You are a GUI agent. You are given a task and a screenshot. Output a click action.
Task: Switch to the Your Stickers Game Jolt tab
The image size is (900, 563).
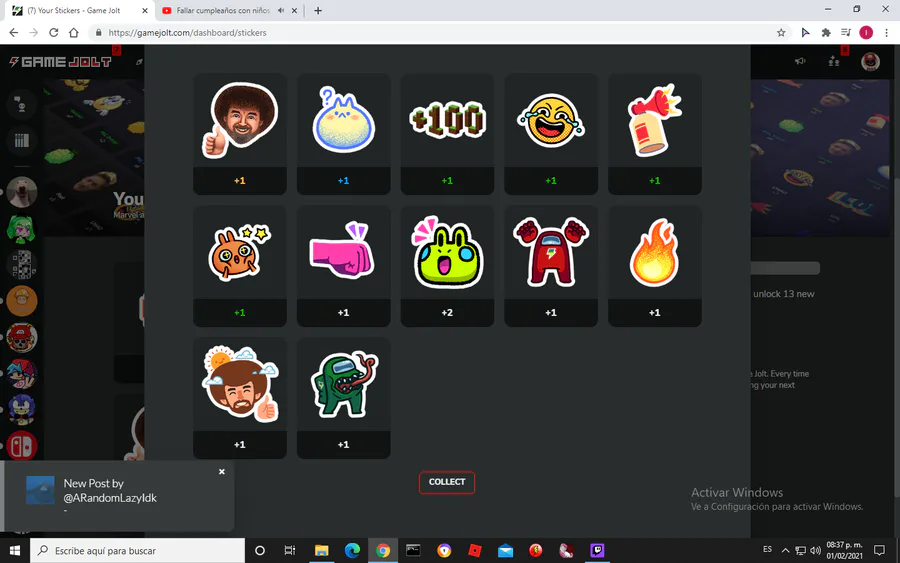point(79,10)
